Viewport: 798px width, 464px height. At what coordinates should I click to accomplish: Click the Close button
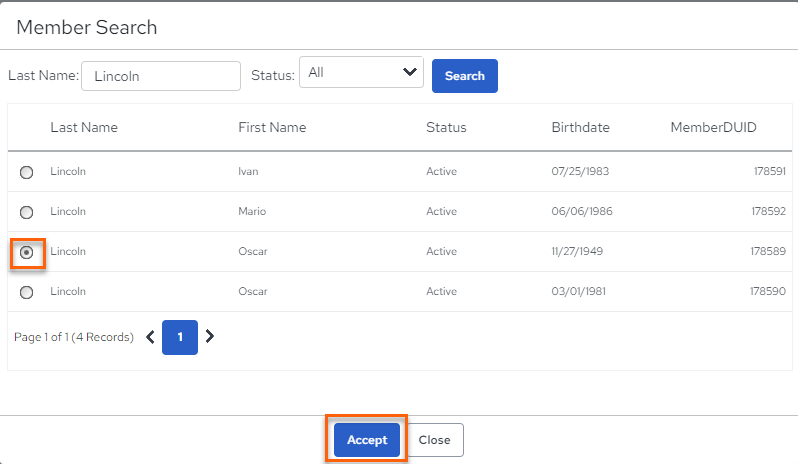(x=435, y=440)
